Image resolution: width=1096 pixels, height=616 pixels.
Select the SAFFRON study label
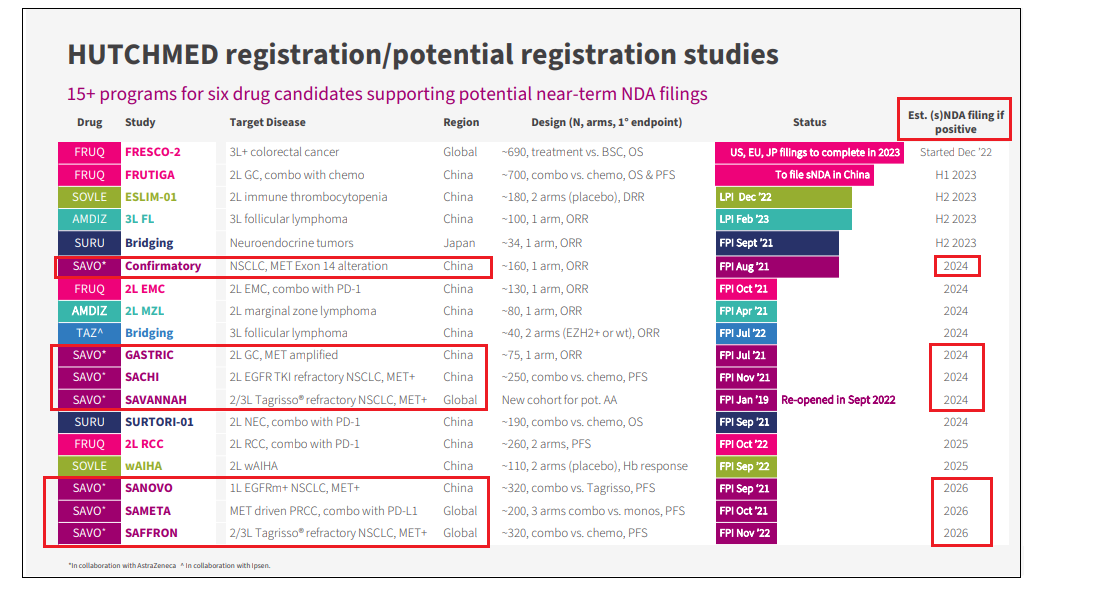click(152, 533)
